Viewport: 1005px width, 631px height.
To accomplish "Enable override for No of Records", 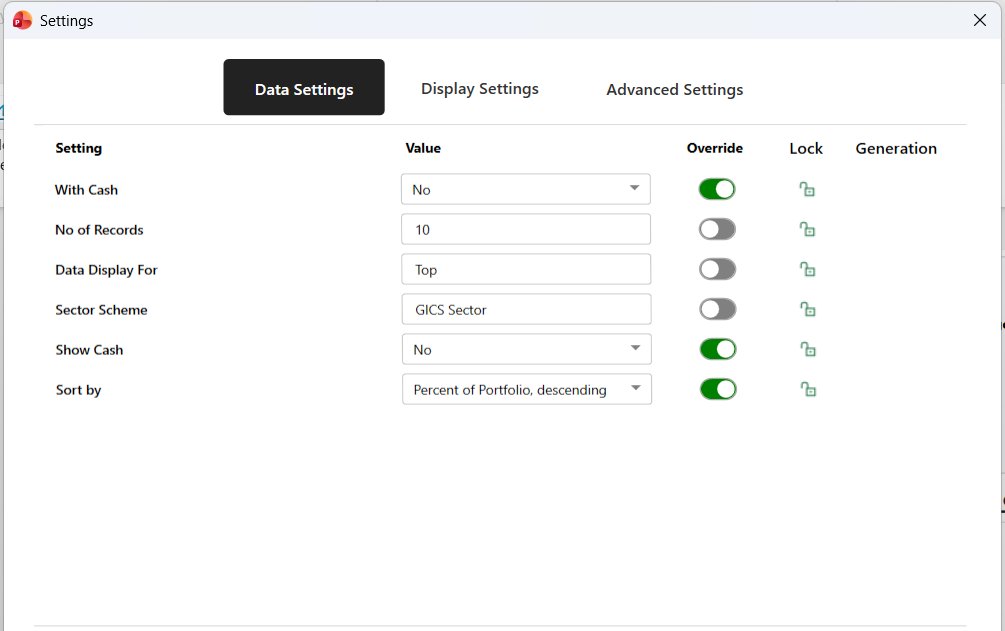I will 717,229.
